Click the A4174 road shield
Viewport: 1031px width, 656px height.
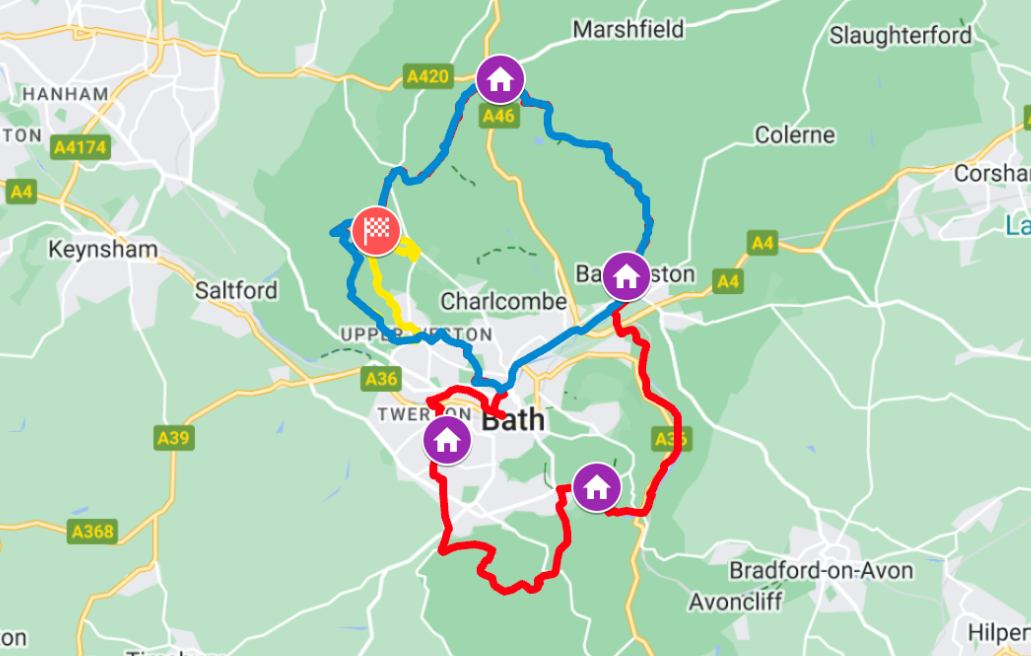coord(80,147)
